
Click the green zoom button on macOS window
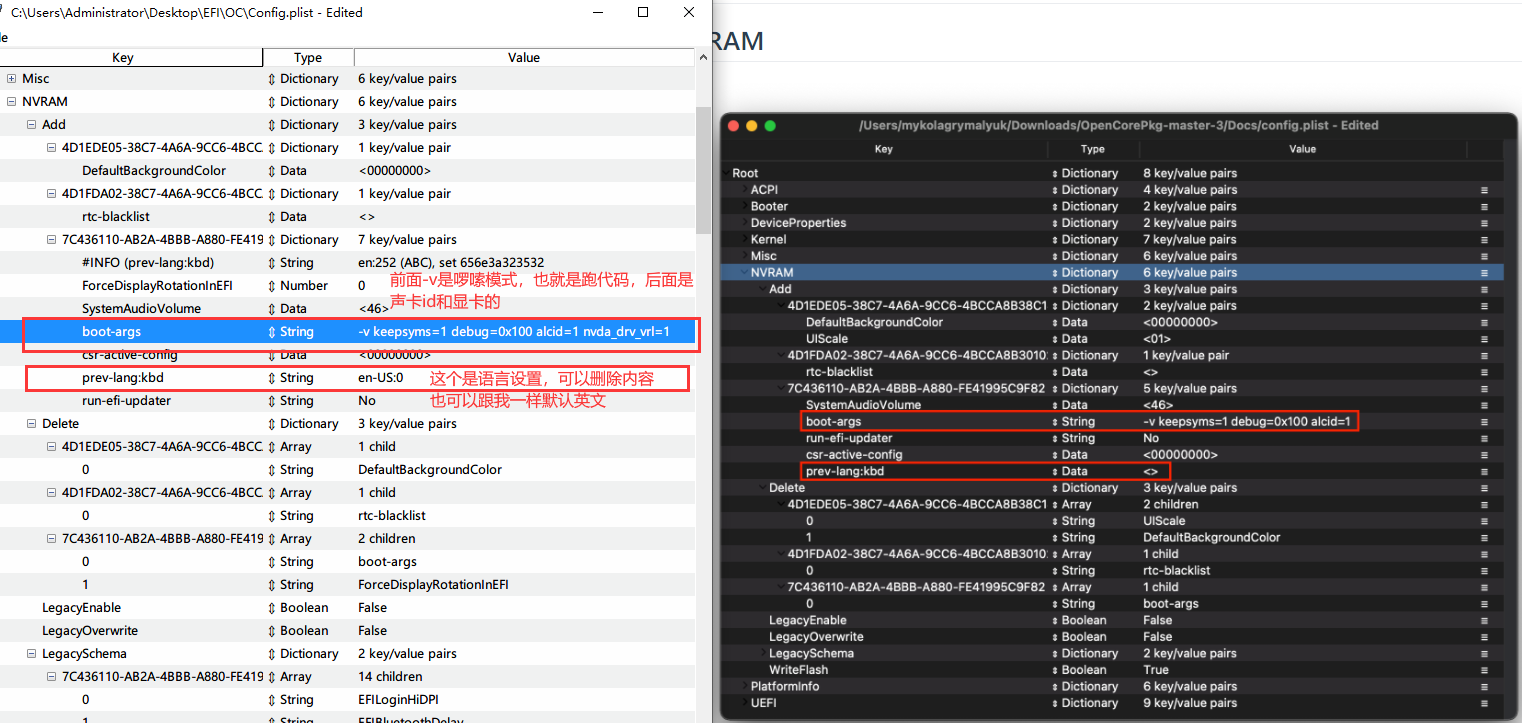769,126
